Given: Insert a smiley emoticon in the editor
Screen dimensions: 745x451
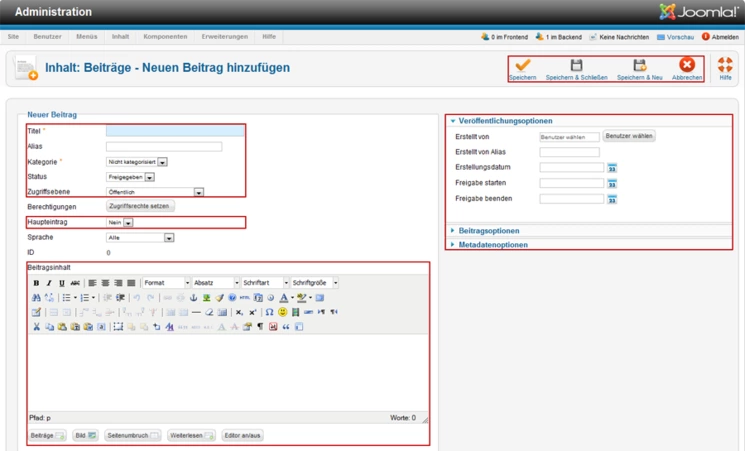Looking at the screenshot, I should [x=282, y=312].
